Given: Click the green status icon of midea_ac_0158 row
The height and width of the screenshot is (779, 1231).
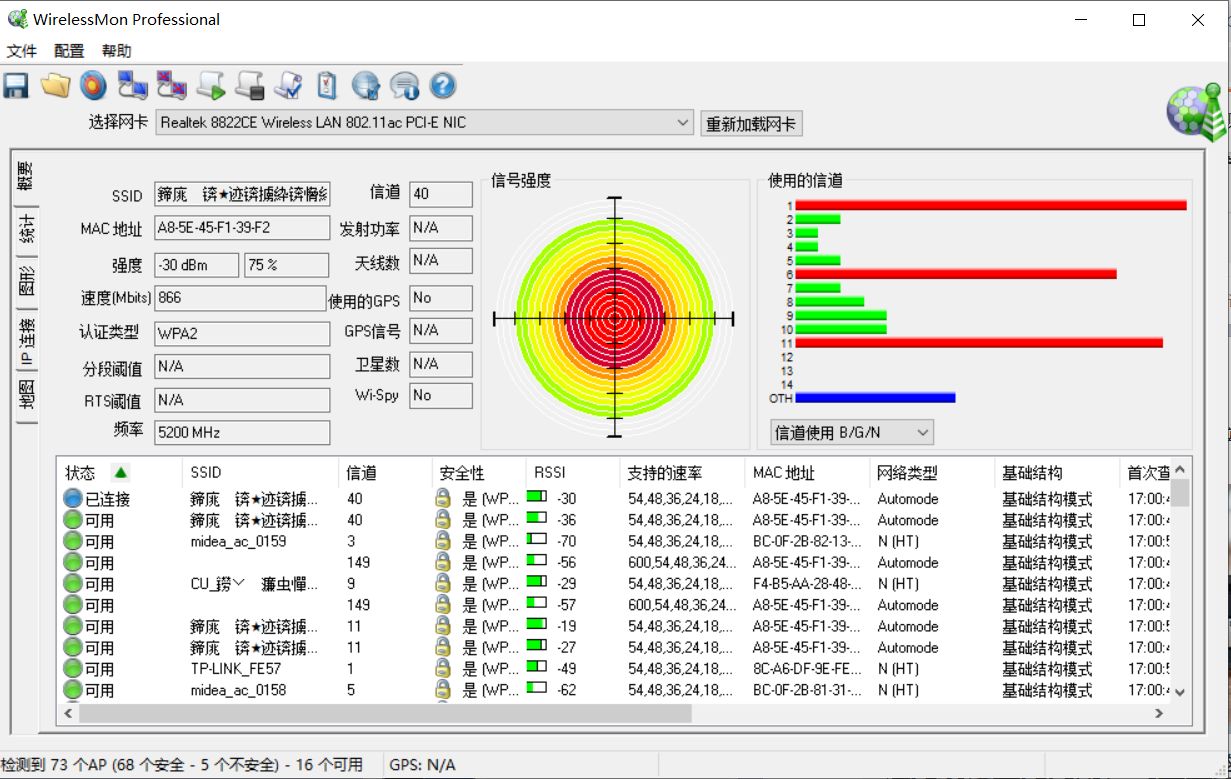Looking at the screenshot, I should coord(73,690).
